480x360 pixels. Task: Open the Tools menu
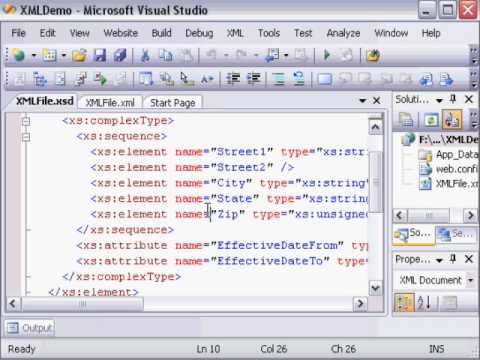point(269,33)
